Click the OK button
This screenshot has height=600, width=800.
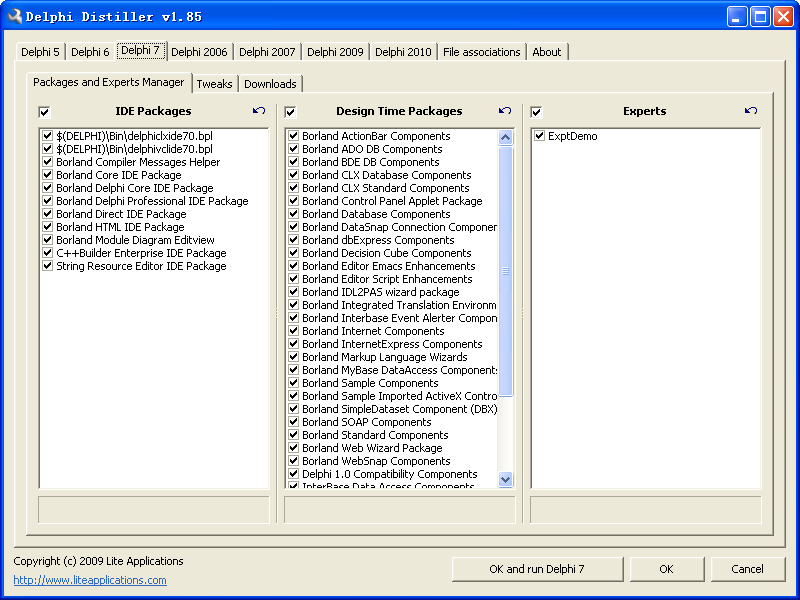[x=666, y=569]
